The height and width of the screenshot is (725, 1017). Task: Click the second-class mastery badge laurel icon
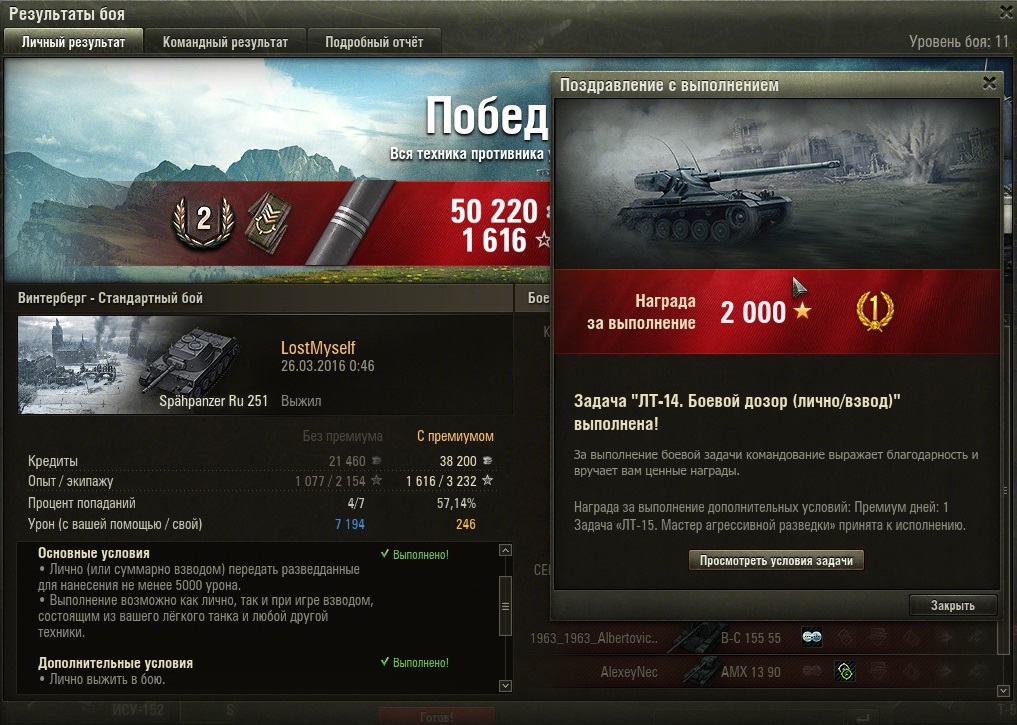click(203, 221)
